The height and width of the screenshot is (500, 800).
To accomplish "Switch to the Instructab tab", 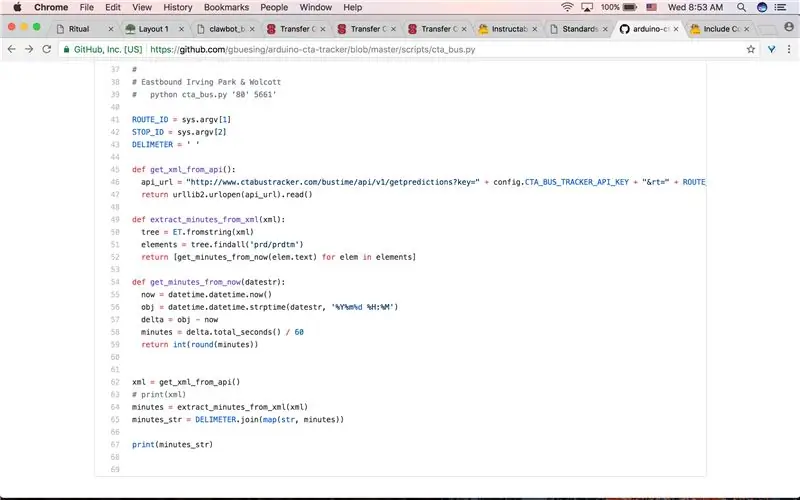I will [509, 29].
